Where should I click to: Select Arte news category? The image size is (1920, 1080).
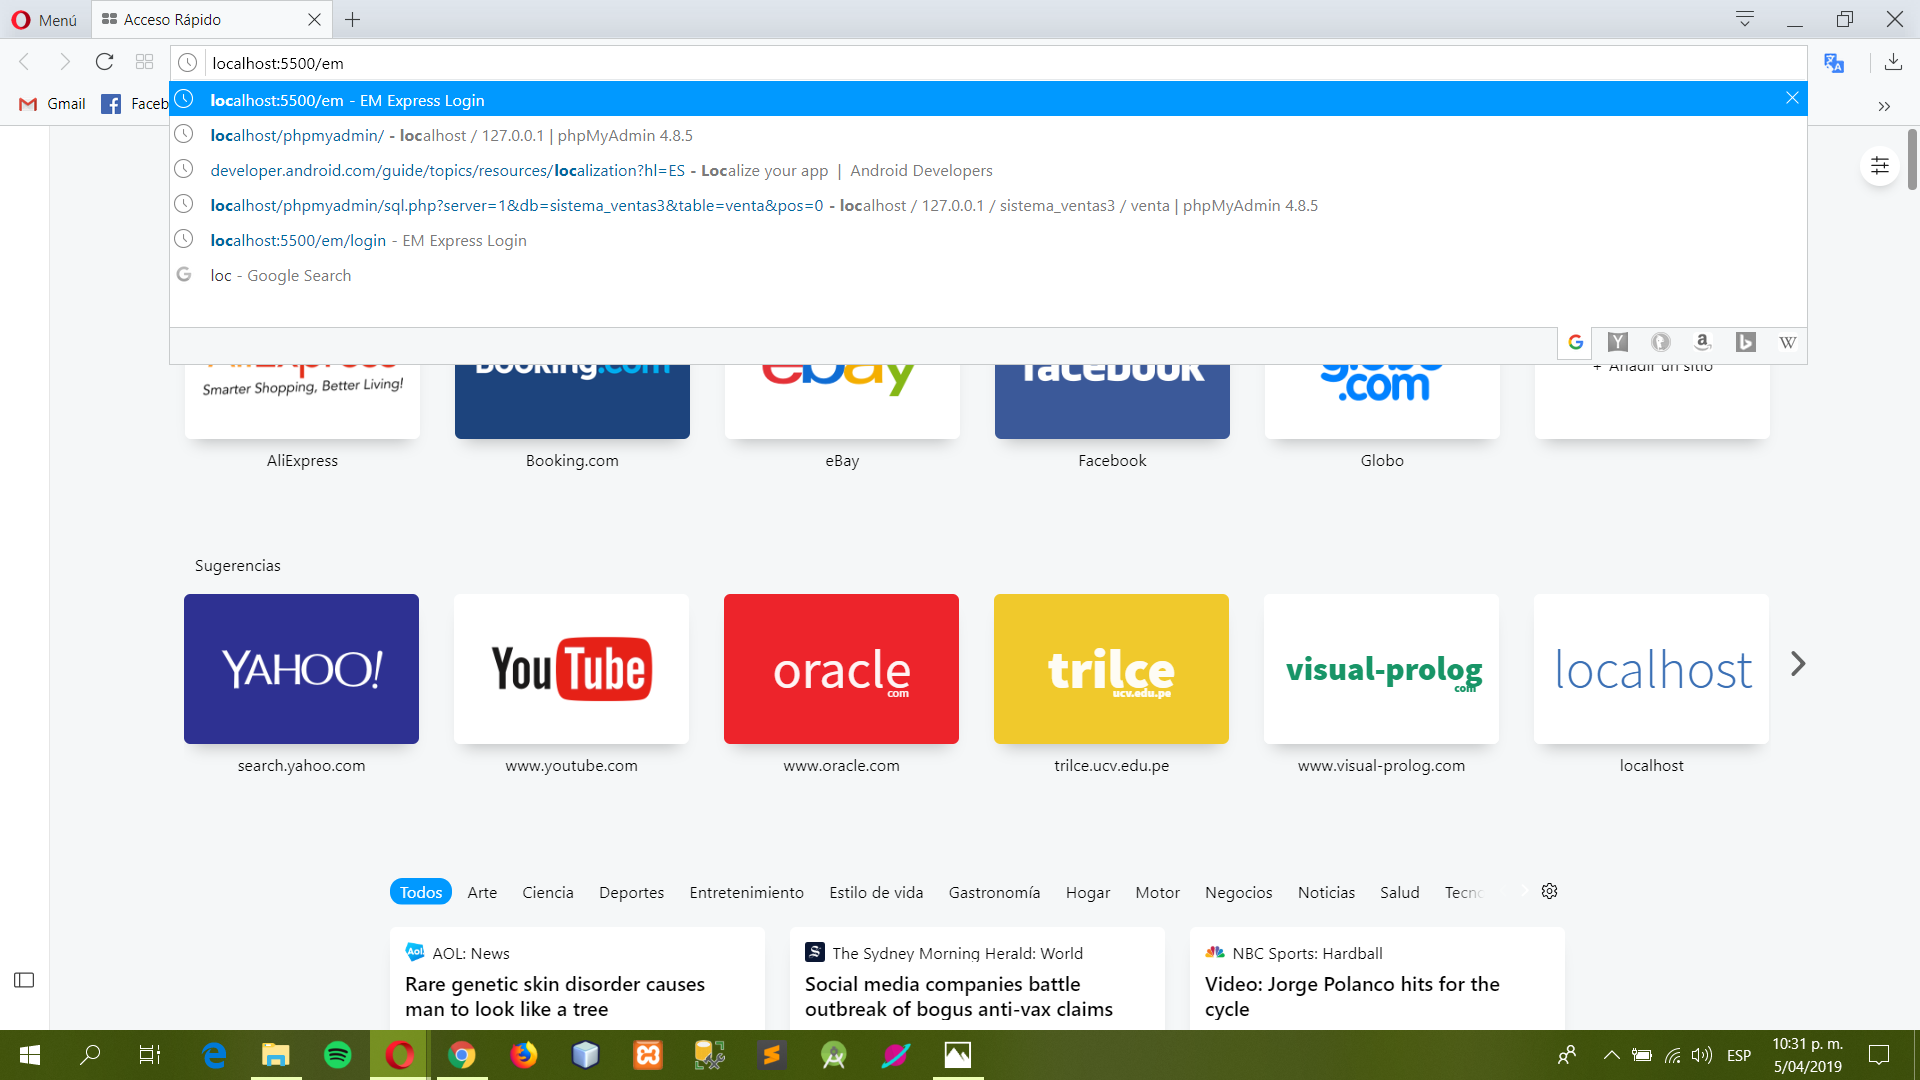pyautogui.click(x=482, y=892)
